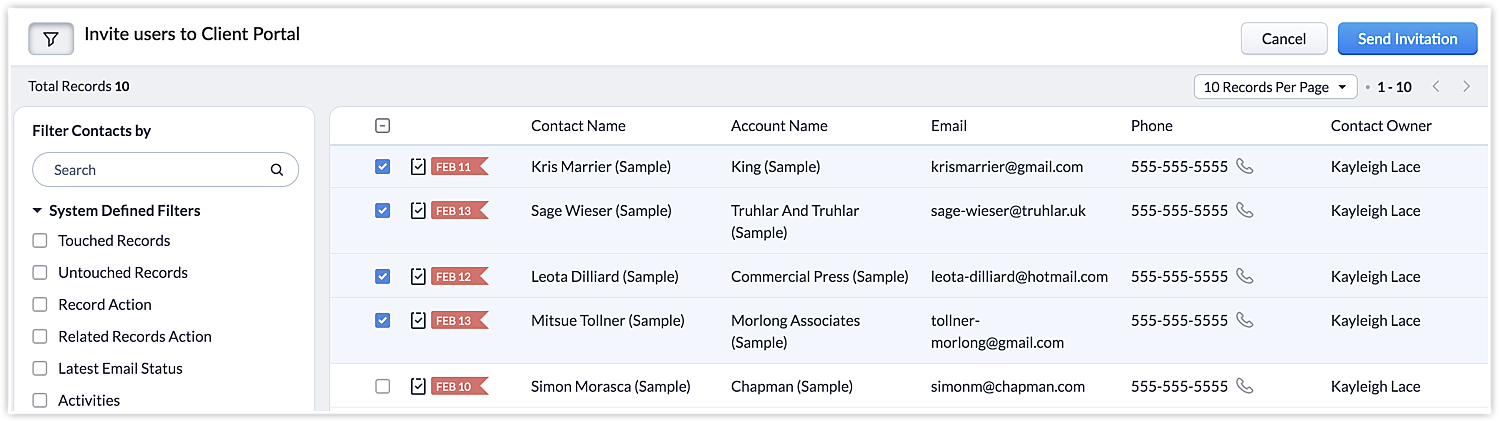Collapse System Defined Filters section
Viewport: 1499px width, 422px height.
[38, 211]
